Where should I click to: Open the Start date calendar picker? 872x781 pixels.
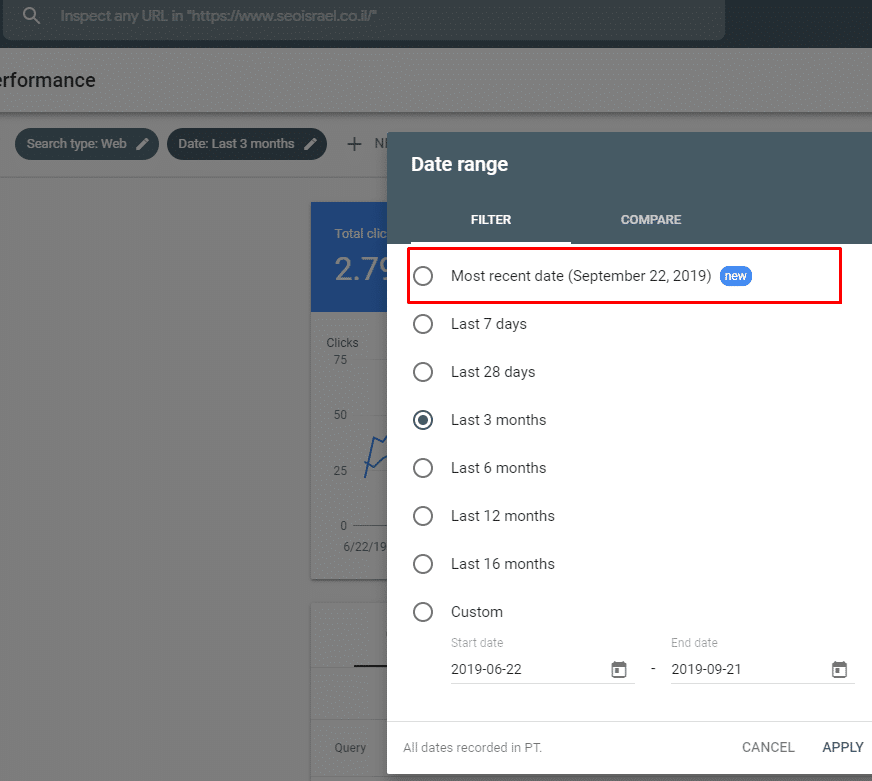(x=619, y=670)
